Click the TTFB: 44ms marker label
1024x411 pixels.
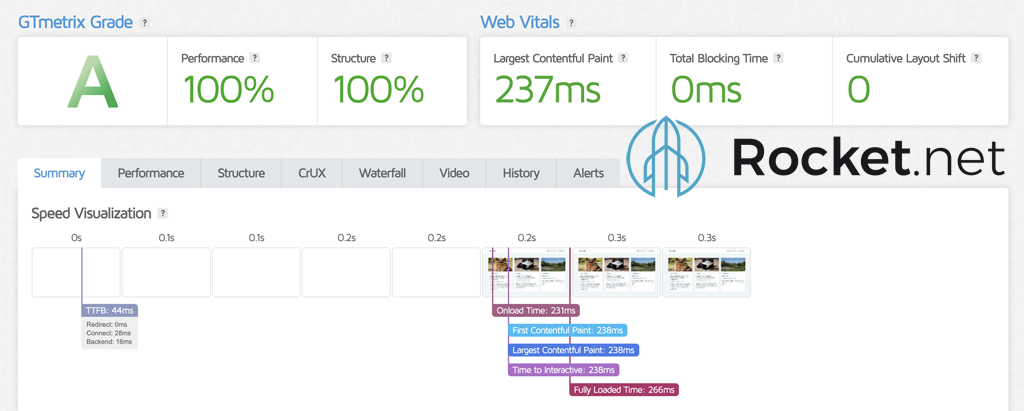tap(110, 310)
